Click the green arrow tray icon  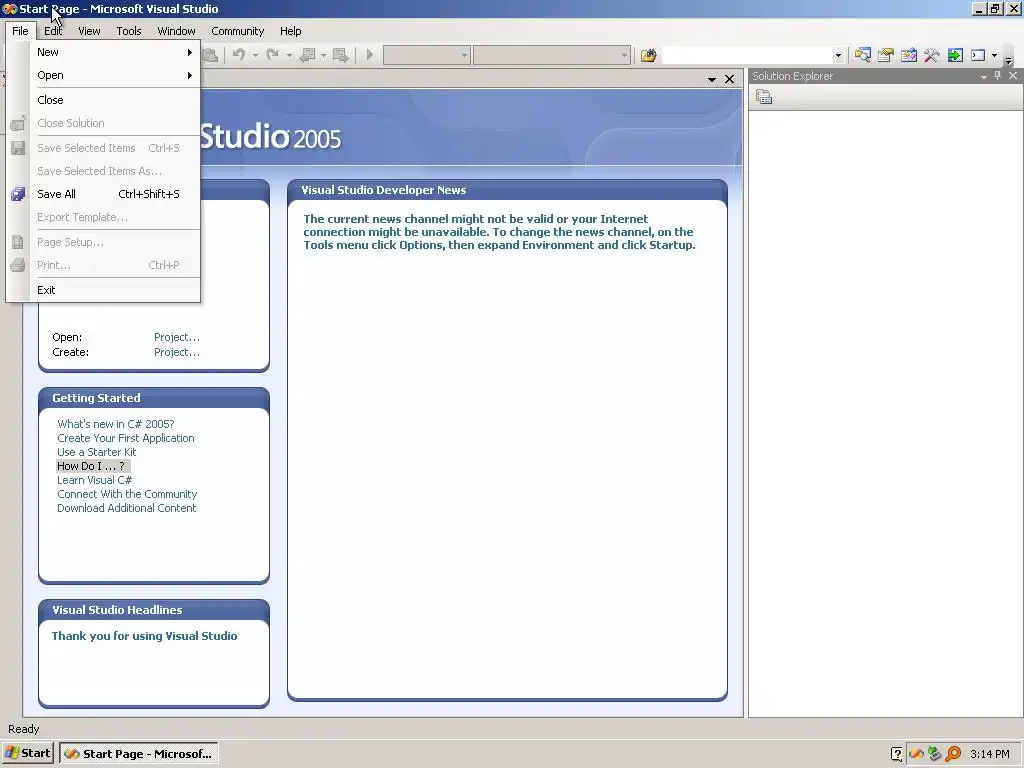(935, 754)
